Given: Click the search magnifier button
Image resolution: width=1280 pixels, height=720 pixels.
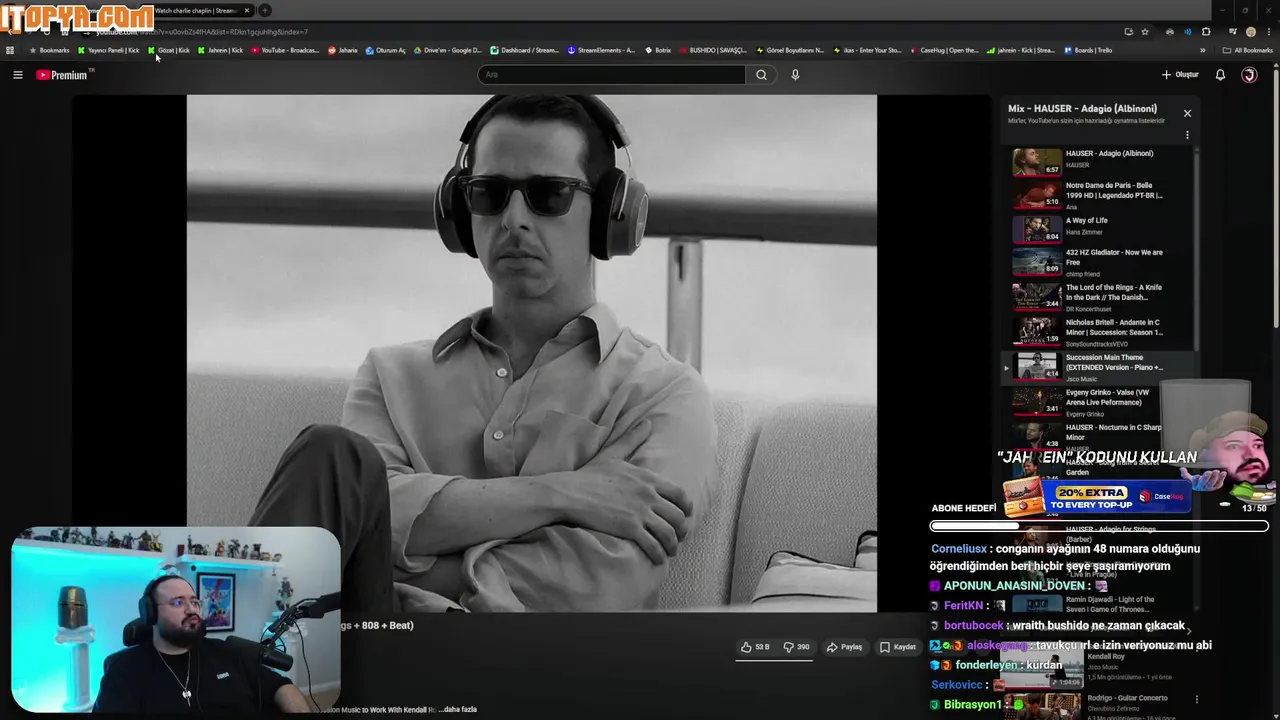Looking at the screenshot, I should point(761,75).
